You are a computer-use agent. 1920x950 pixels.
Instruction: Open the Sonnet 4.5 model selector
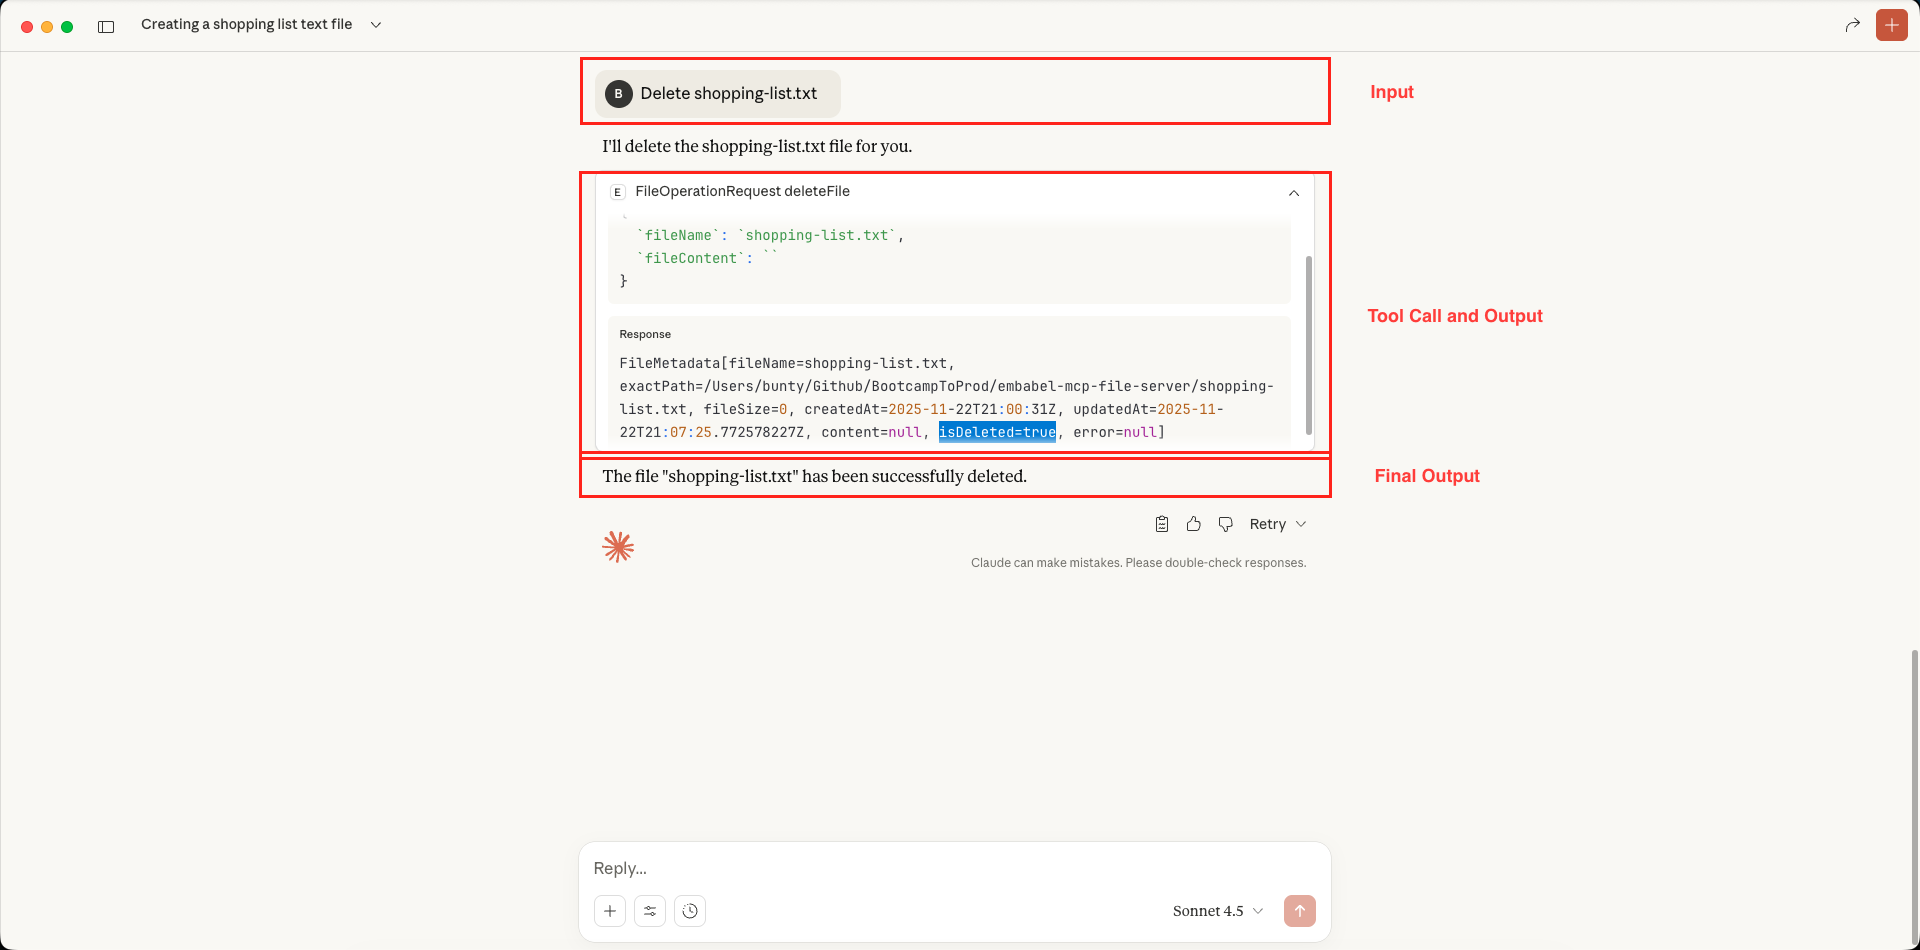pyautogui.click(x=1217, y=911)
